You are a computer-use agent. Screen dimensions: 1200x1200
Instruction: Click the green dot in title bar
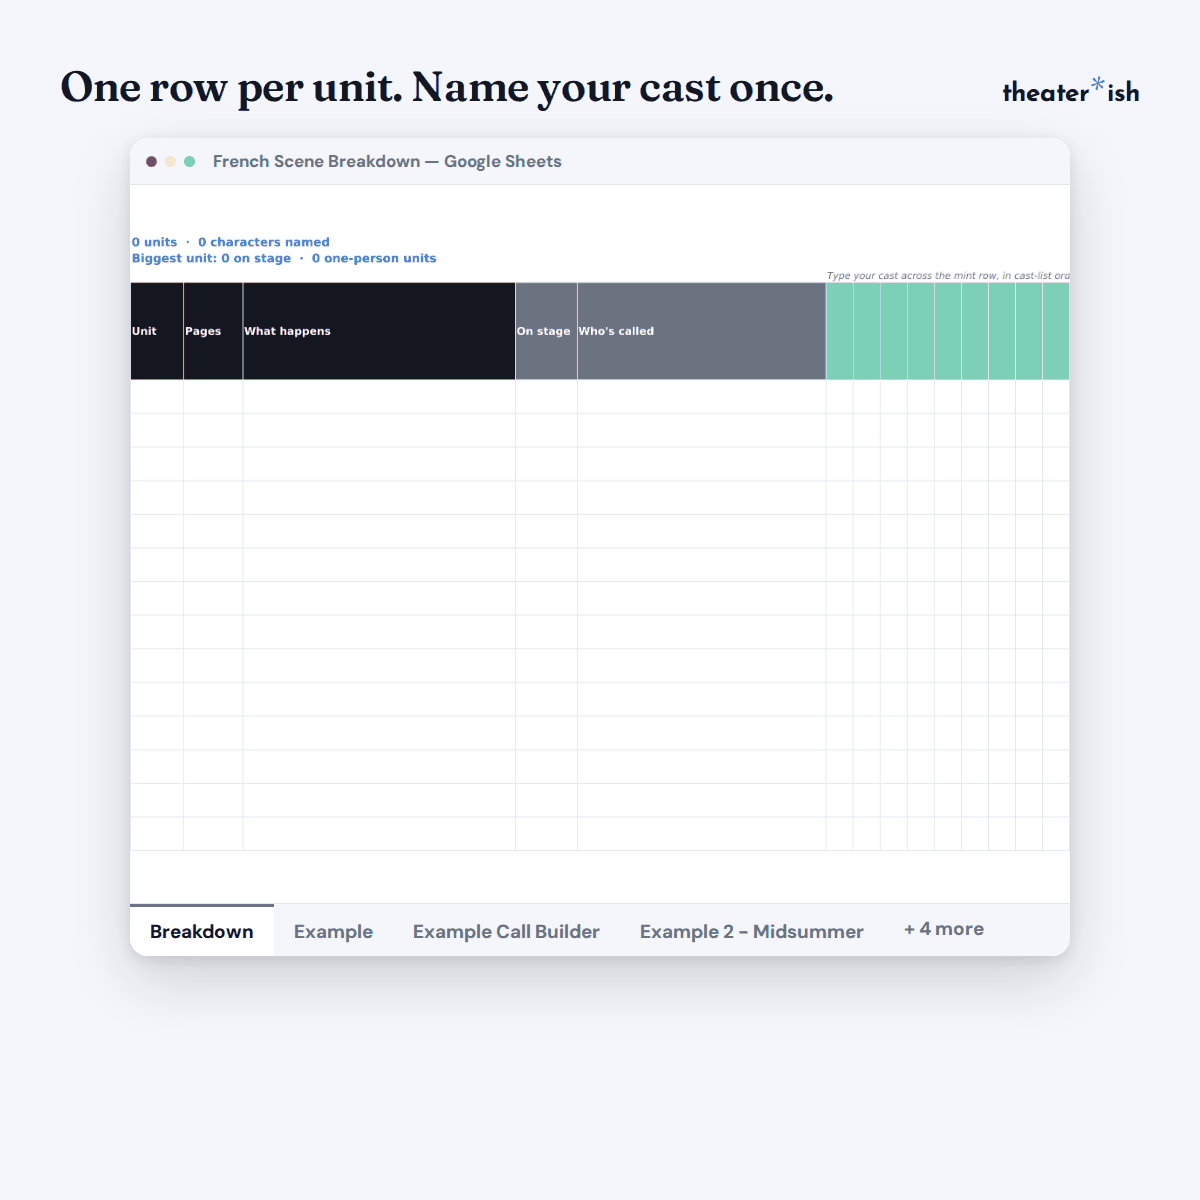point(189,161)
